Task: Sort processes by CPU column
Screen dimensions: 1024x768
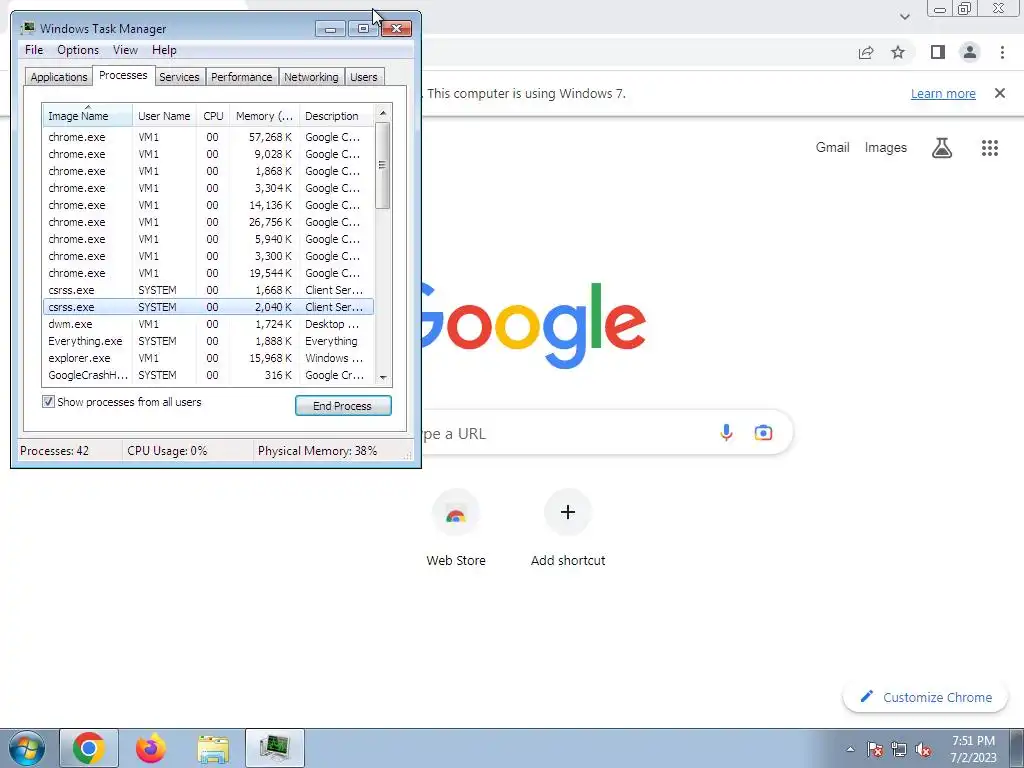Action: [213, 116]
